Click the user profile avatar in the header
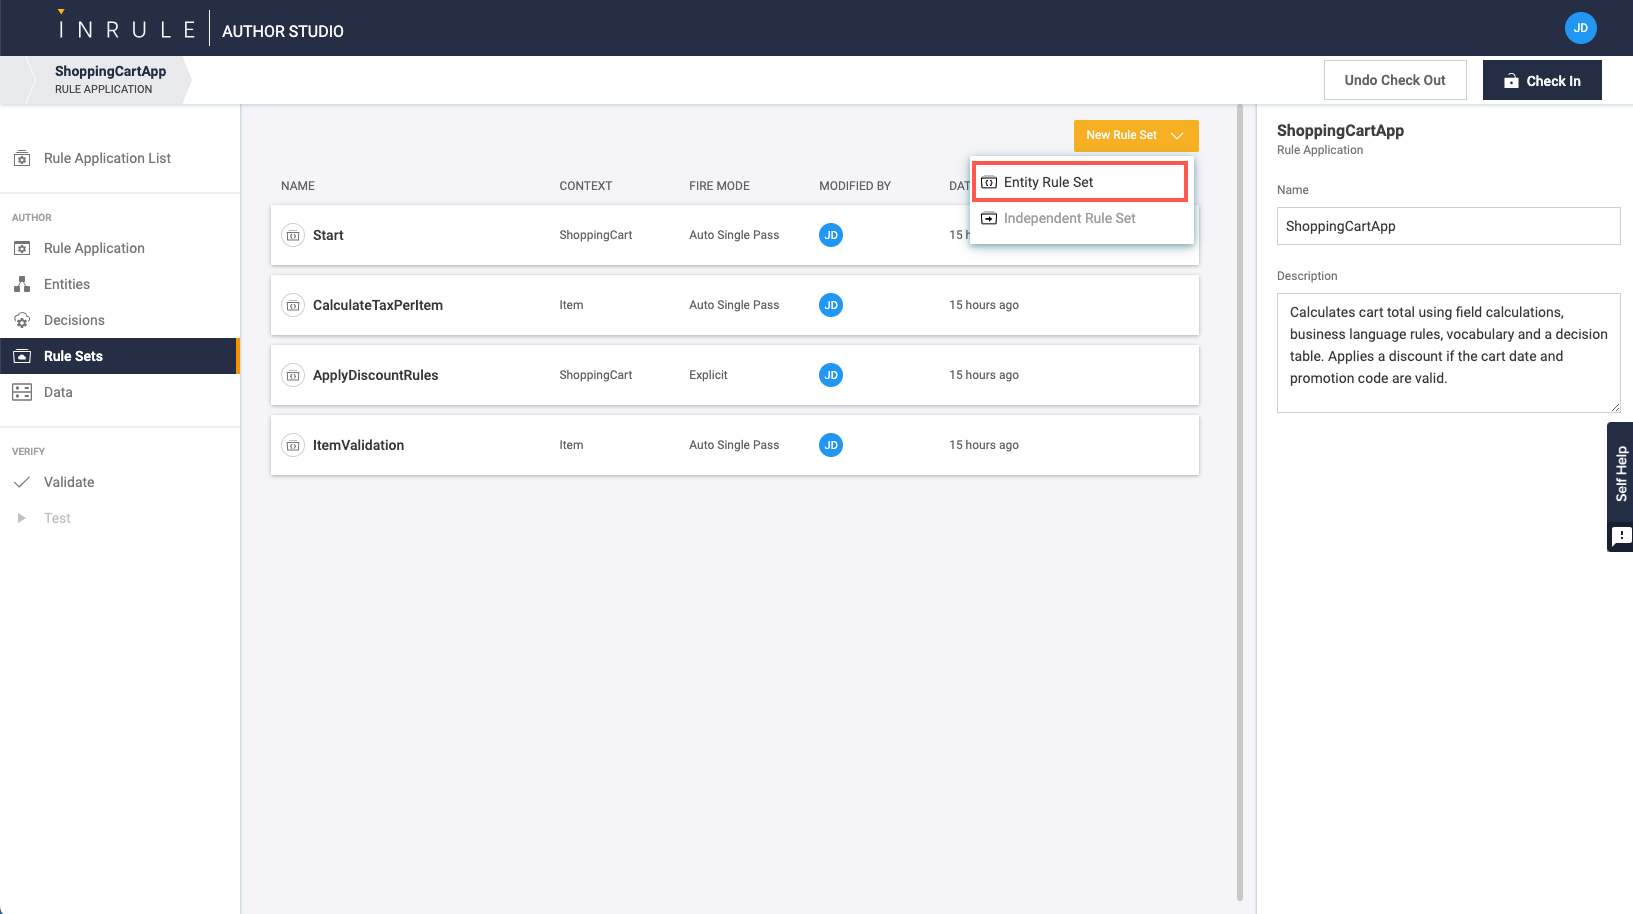The image size is (1633, 914). (1580, 28)
